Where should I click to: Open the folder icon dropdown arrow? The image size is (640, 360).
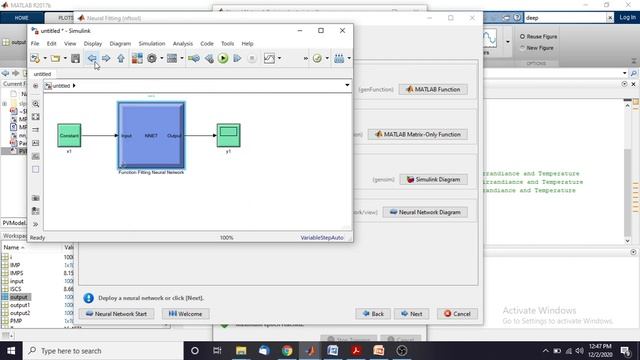[x=65, y=58]
